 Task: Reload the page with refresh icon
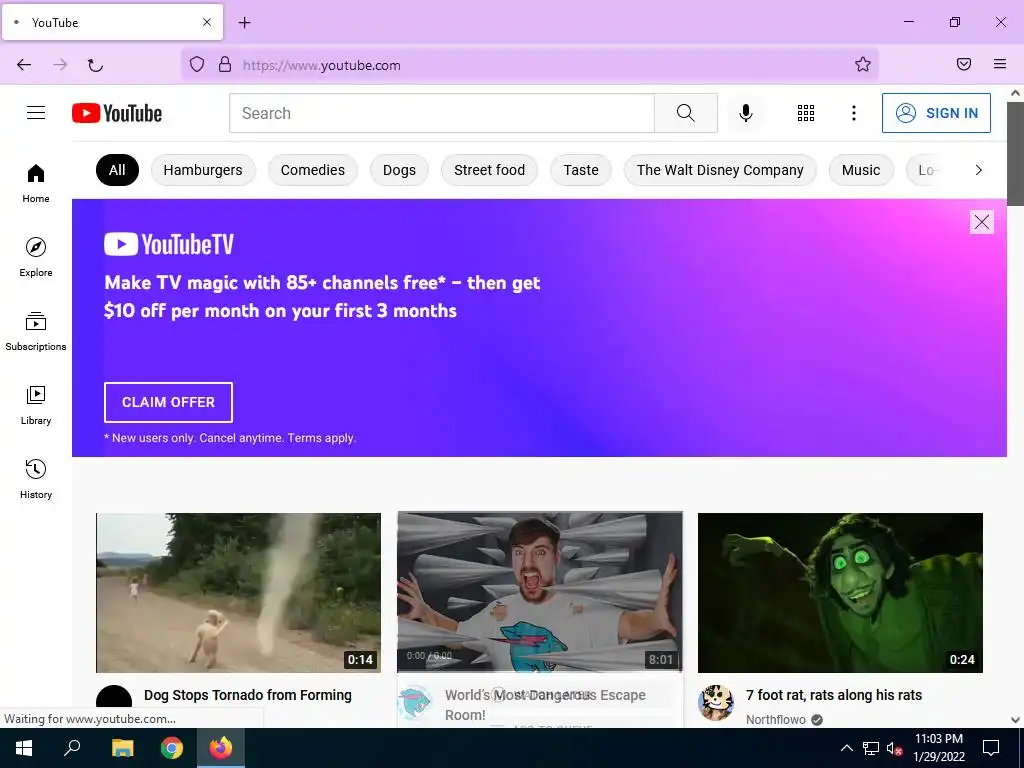(95, 65)
